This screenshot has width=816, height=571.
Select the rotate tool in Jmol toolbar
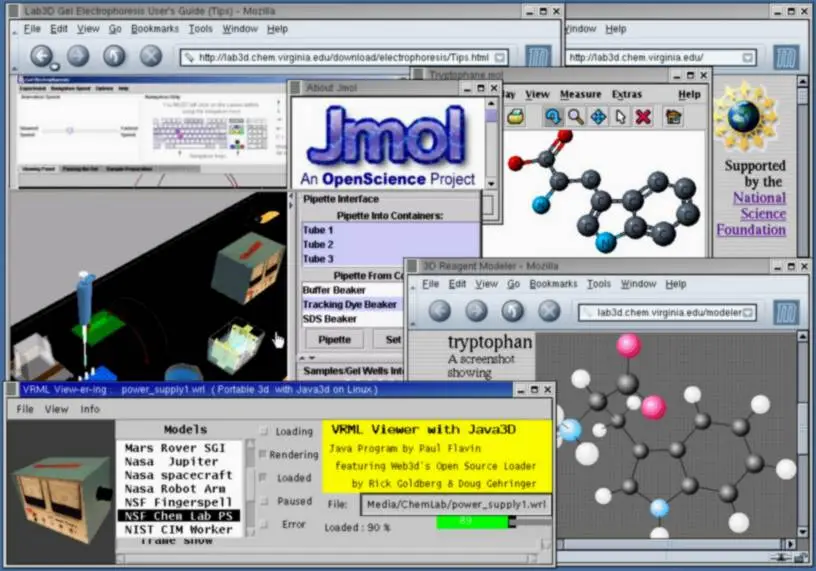553,117
